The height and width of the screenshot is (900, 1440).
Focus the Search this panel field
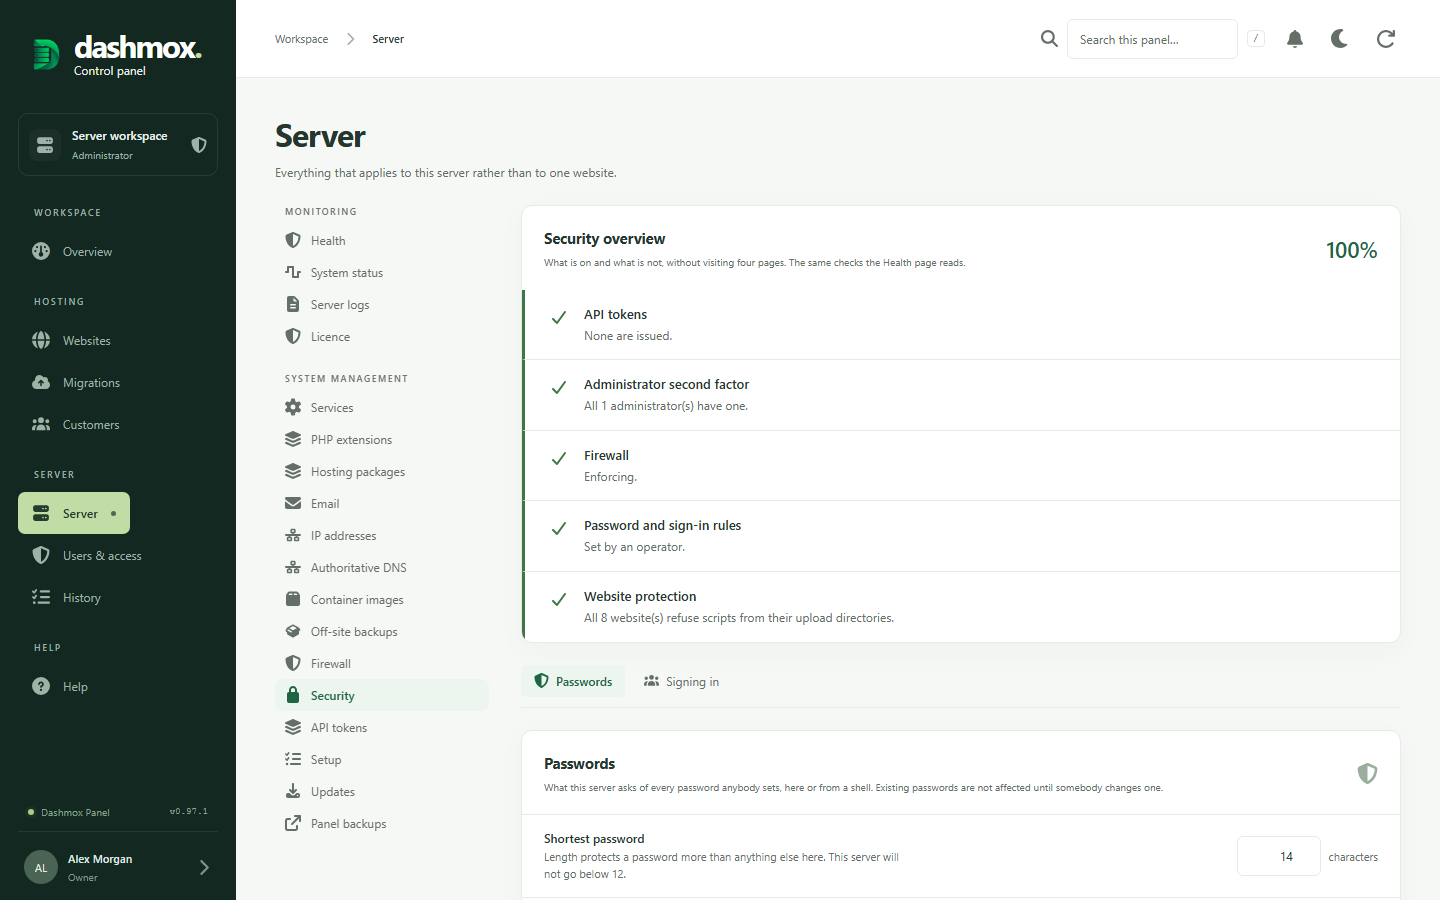click(x=1152, y=39)
